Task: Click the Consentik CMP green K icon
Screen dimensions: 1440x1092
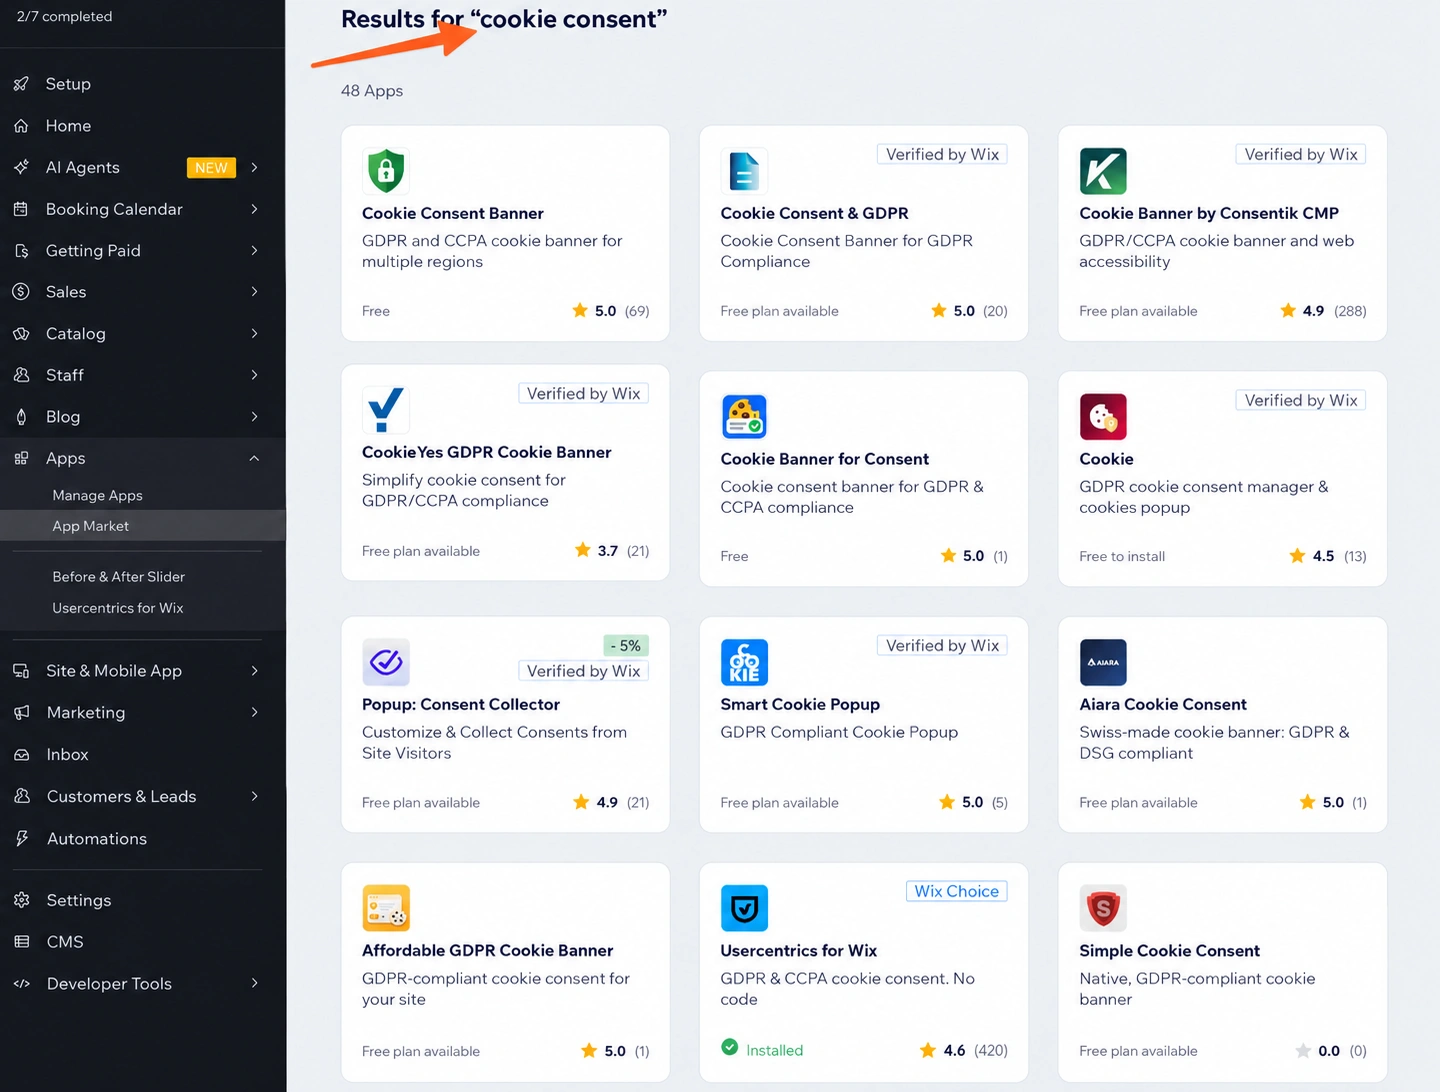Action: click(1103, 171)
